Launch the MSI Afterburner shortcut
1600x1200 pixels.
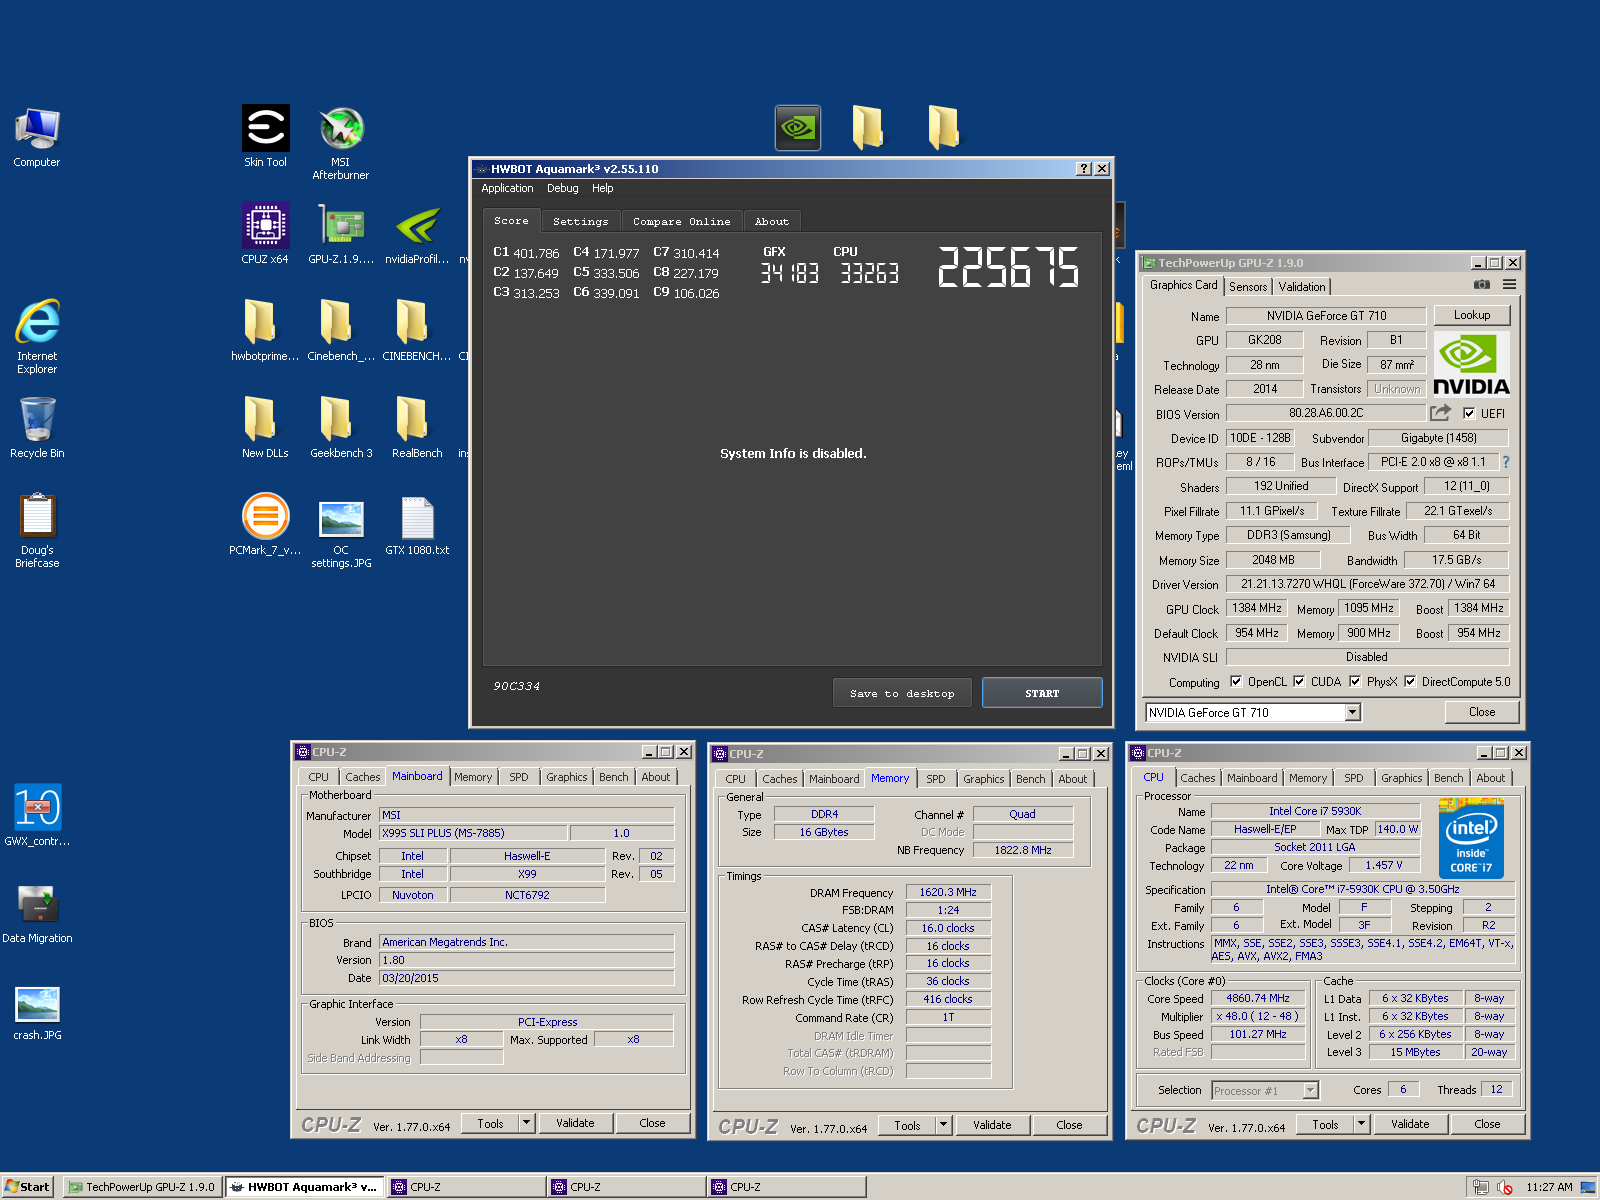(x=341, y=142)
